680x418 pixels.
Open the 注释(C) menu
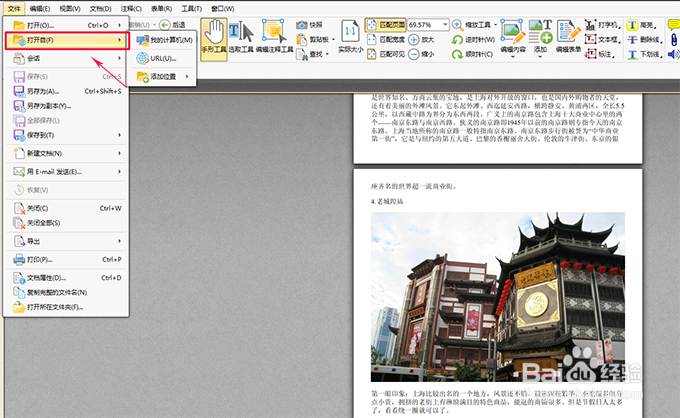[131, 8]
